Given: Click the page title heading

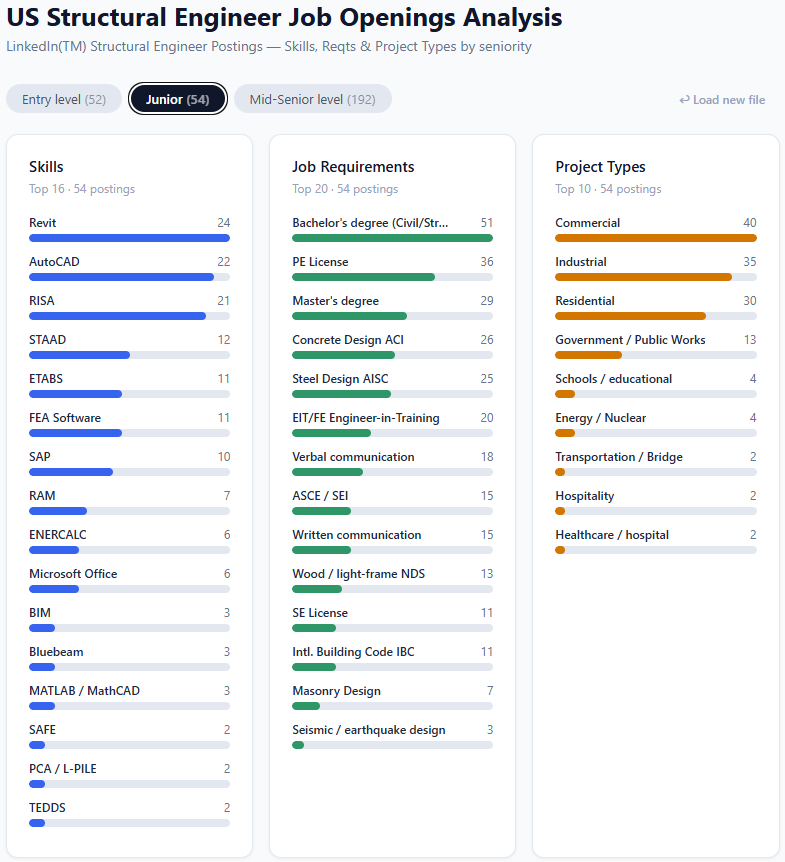Looking at the screenshot, I should click(x=284, y=18).
